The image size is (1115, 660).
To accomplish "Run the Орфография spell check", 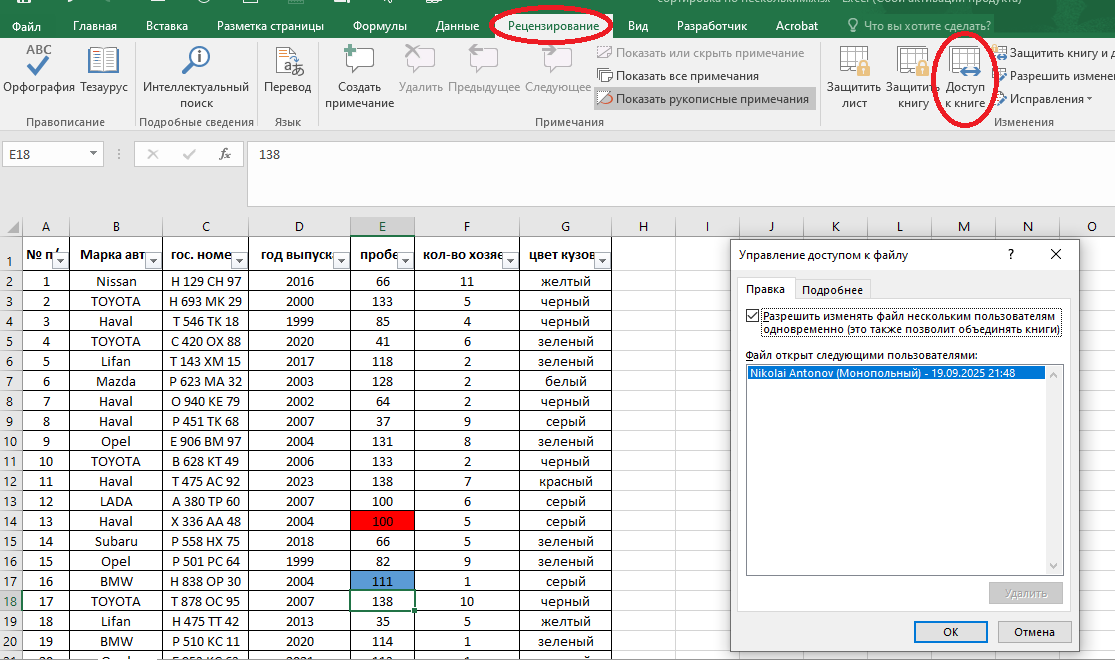I will point(38,69).
